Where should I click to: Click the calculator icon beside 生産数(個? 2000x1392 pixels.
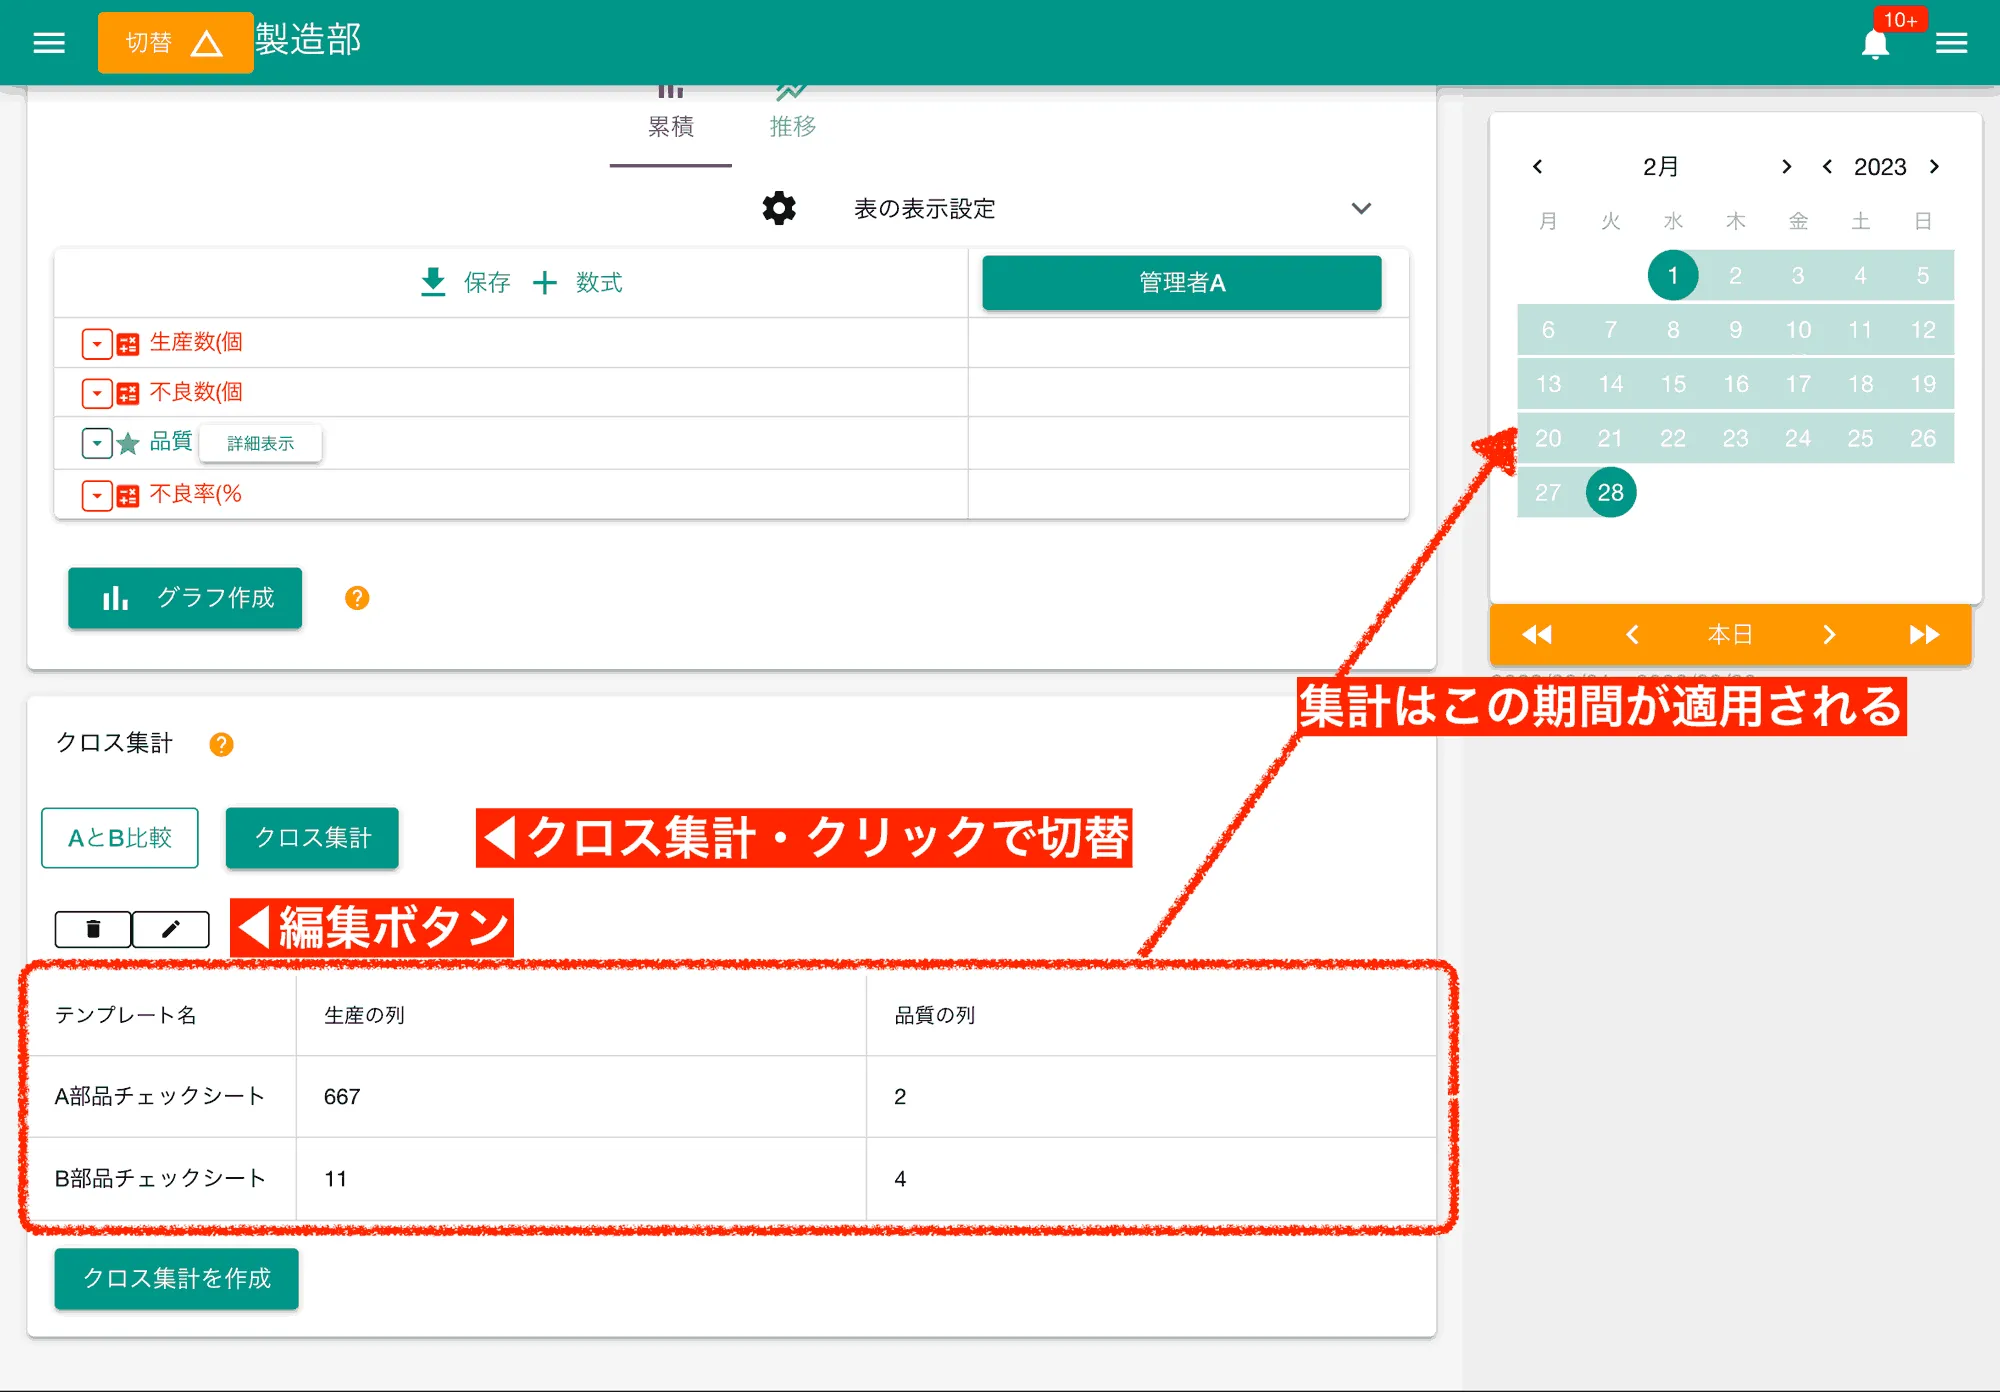point(128,342)
